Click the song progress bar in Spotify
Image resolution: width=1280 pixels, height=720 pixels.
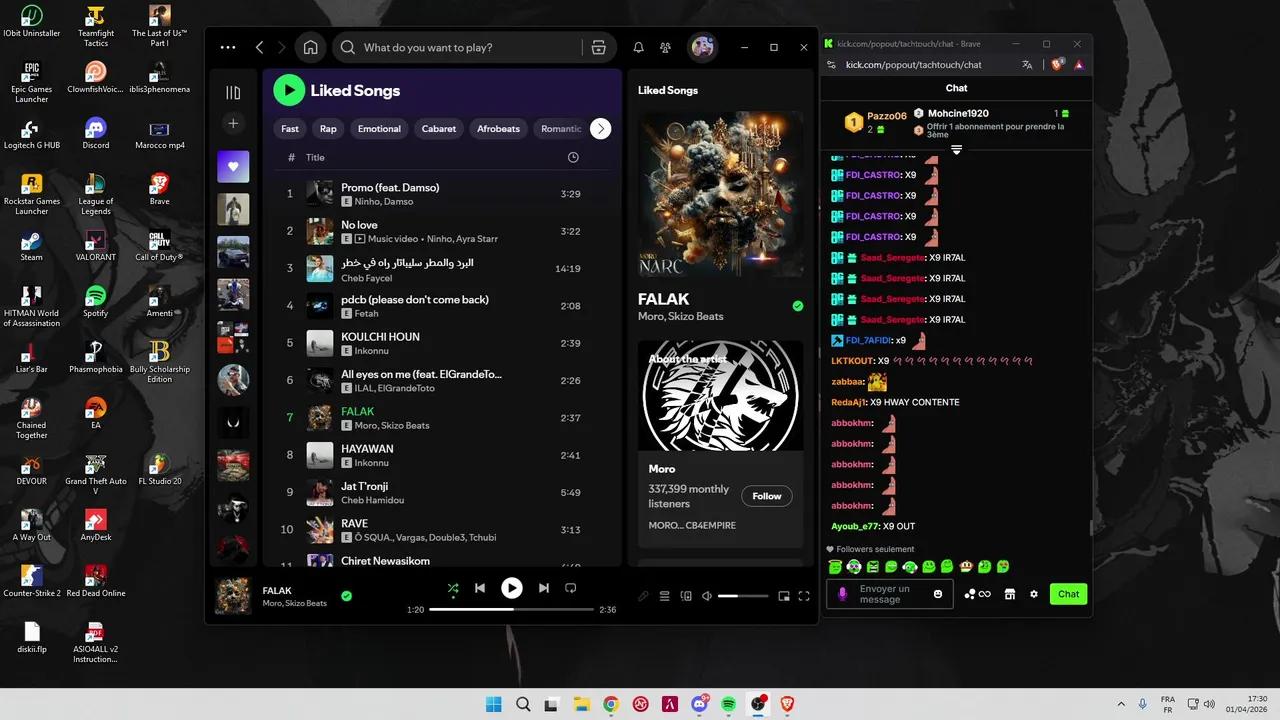(x=511, y=609)
